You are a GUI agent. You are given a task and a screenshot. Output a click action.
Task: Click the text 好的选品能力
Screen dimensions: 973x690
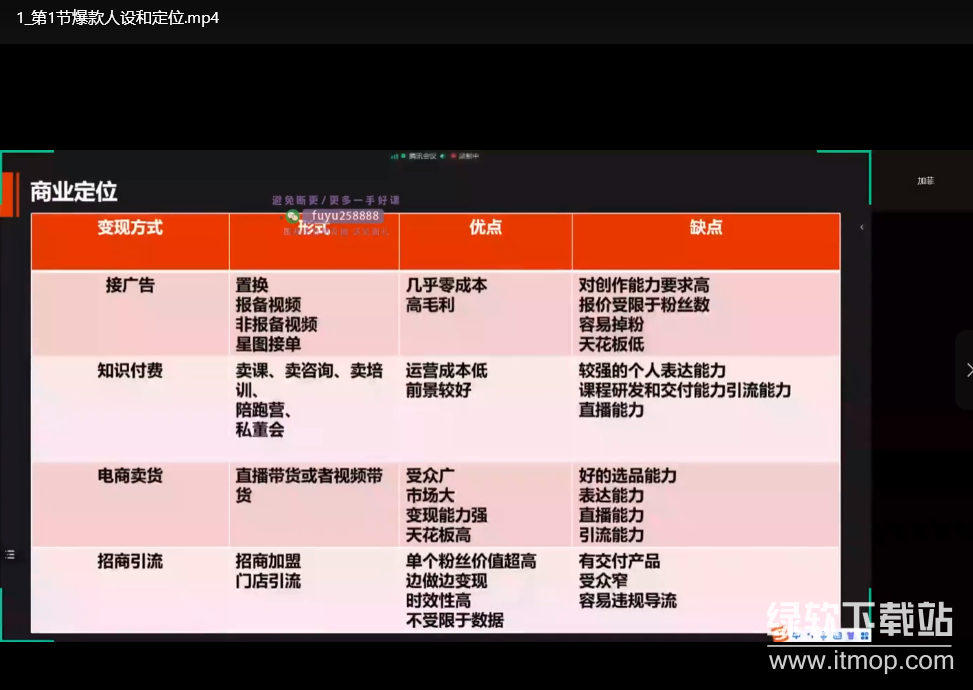pos(627,476)
